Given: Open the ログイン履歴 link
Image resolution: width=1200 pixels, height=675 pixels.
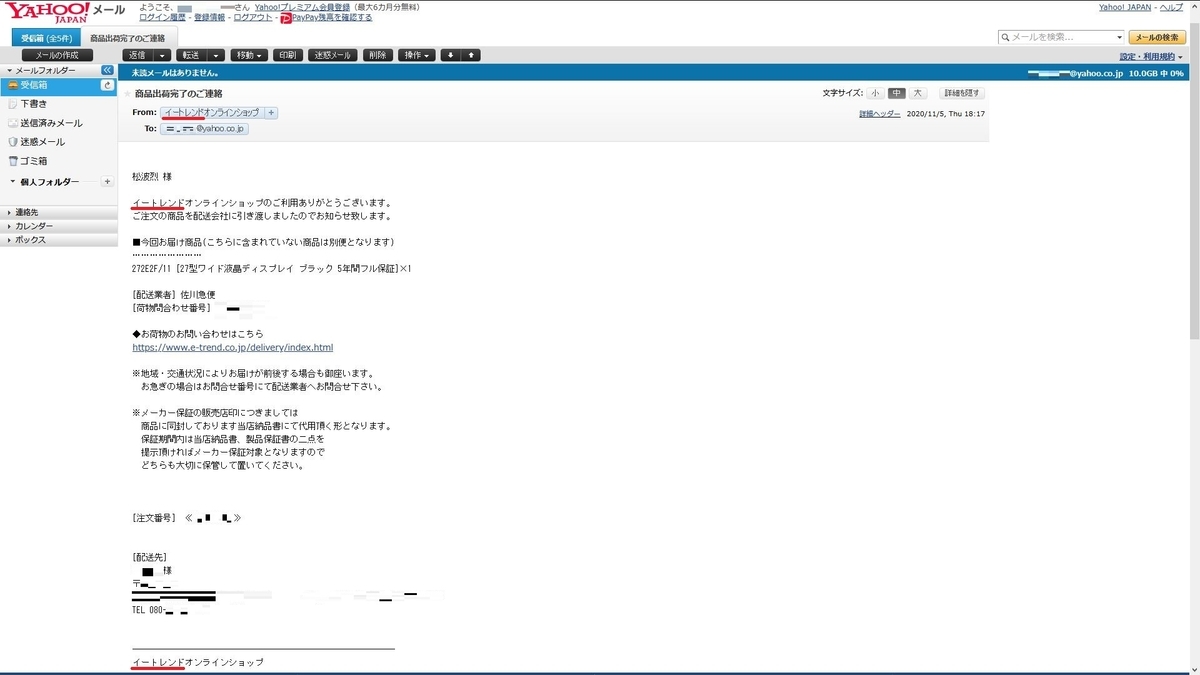Looking at the screenshot, I should pyautogui.click(x=160, y=18).
